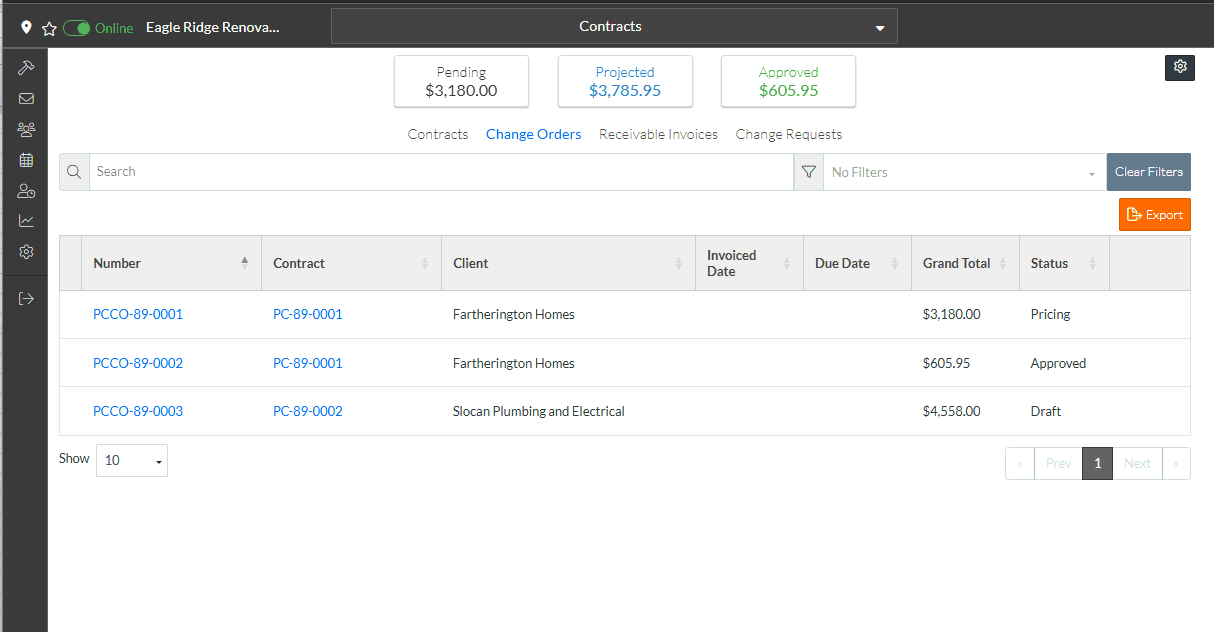Click the star favorite icon in the top bar

click(49, 28)
